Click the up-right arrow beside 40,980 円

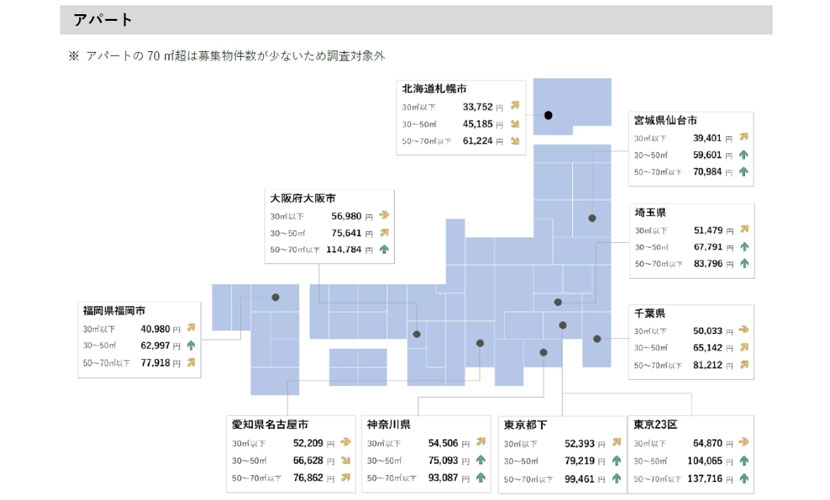tap(191, 328)
